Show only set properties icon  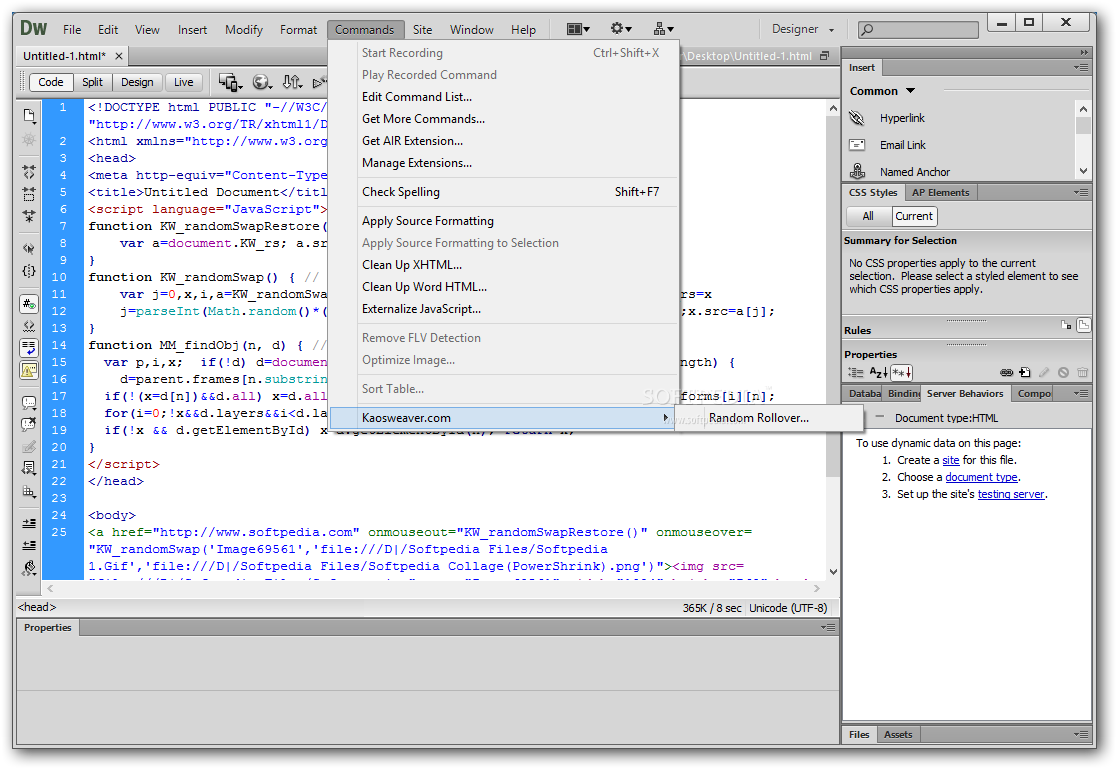coord(901,372)
